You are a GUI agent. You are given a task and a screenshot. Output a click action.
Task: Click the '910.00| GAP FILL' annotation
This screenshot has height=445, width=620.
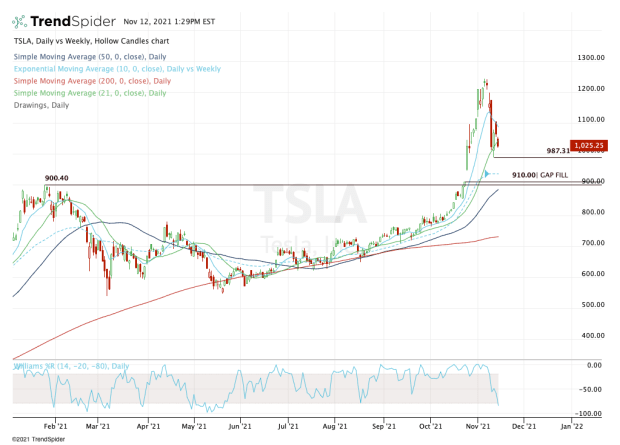pyautogui.click(x=539, y=175)
